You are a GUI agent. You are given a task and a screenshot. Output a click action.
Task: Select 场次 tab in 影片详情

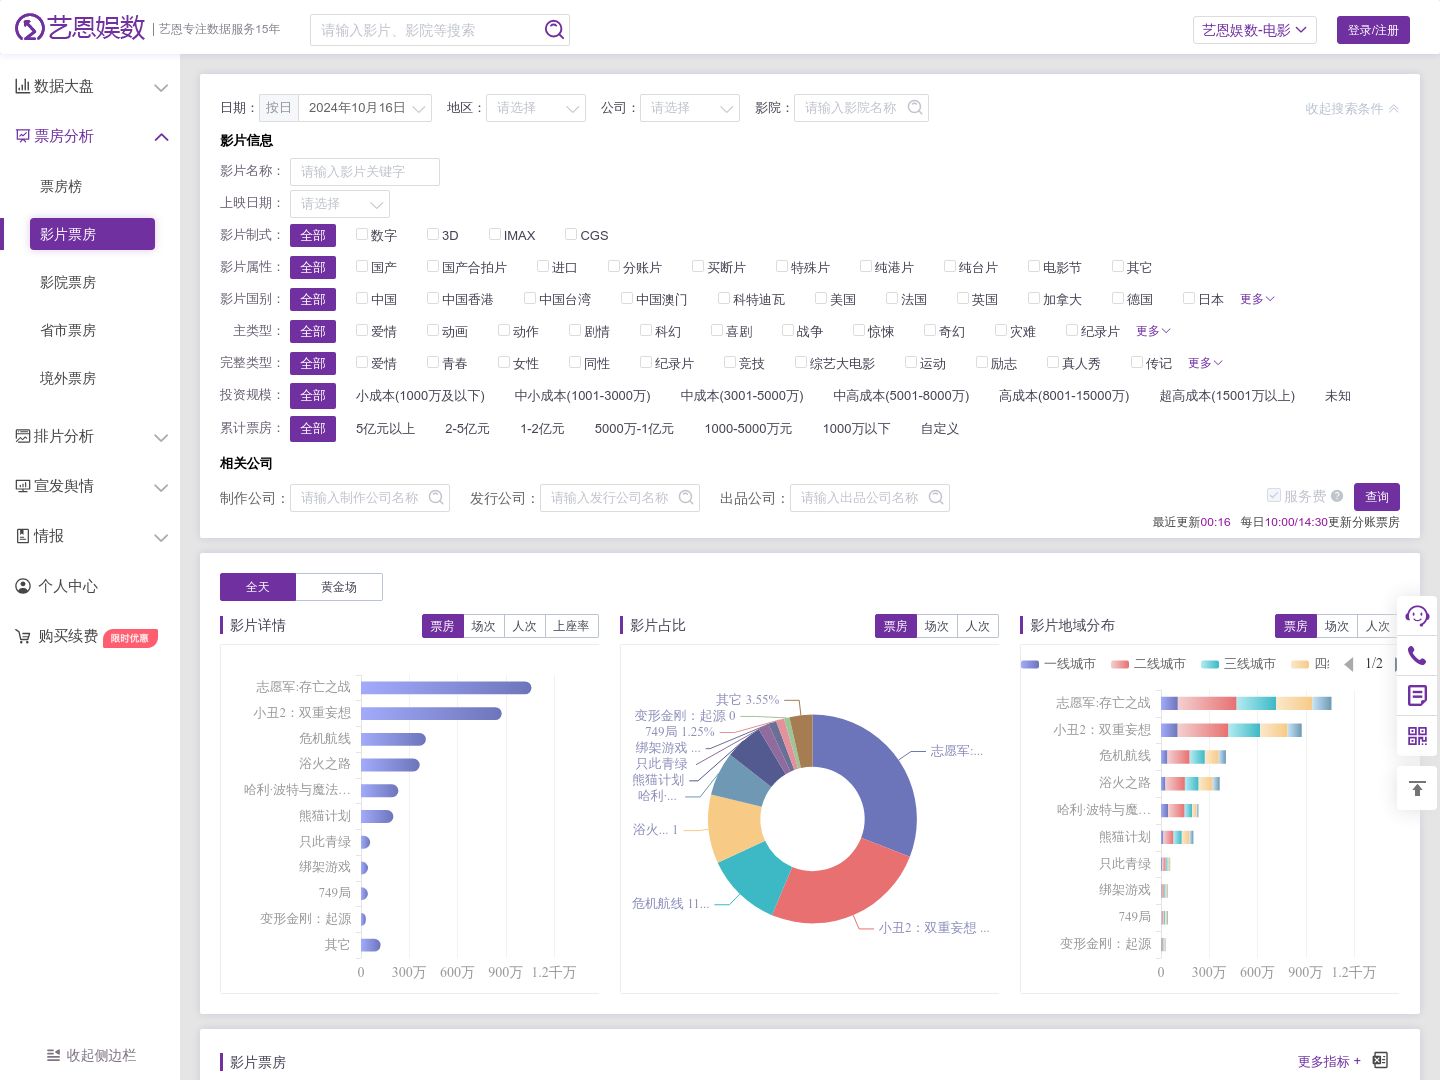pos(484,626)
